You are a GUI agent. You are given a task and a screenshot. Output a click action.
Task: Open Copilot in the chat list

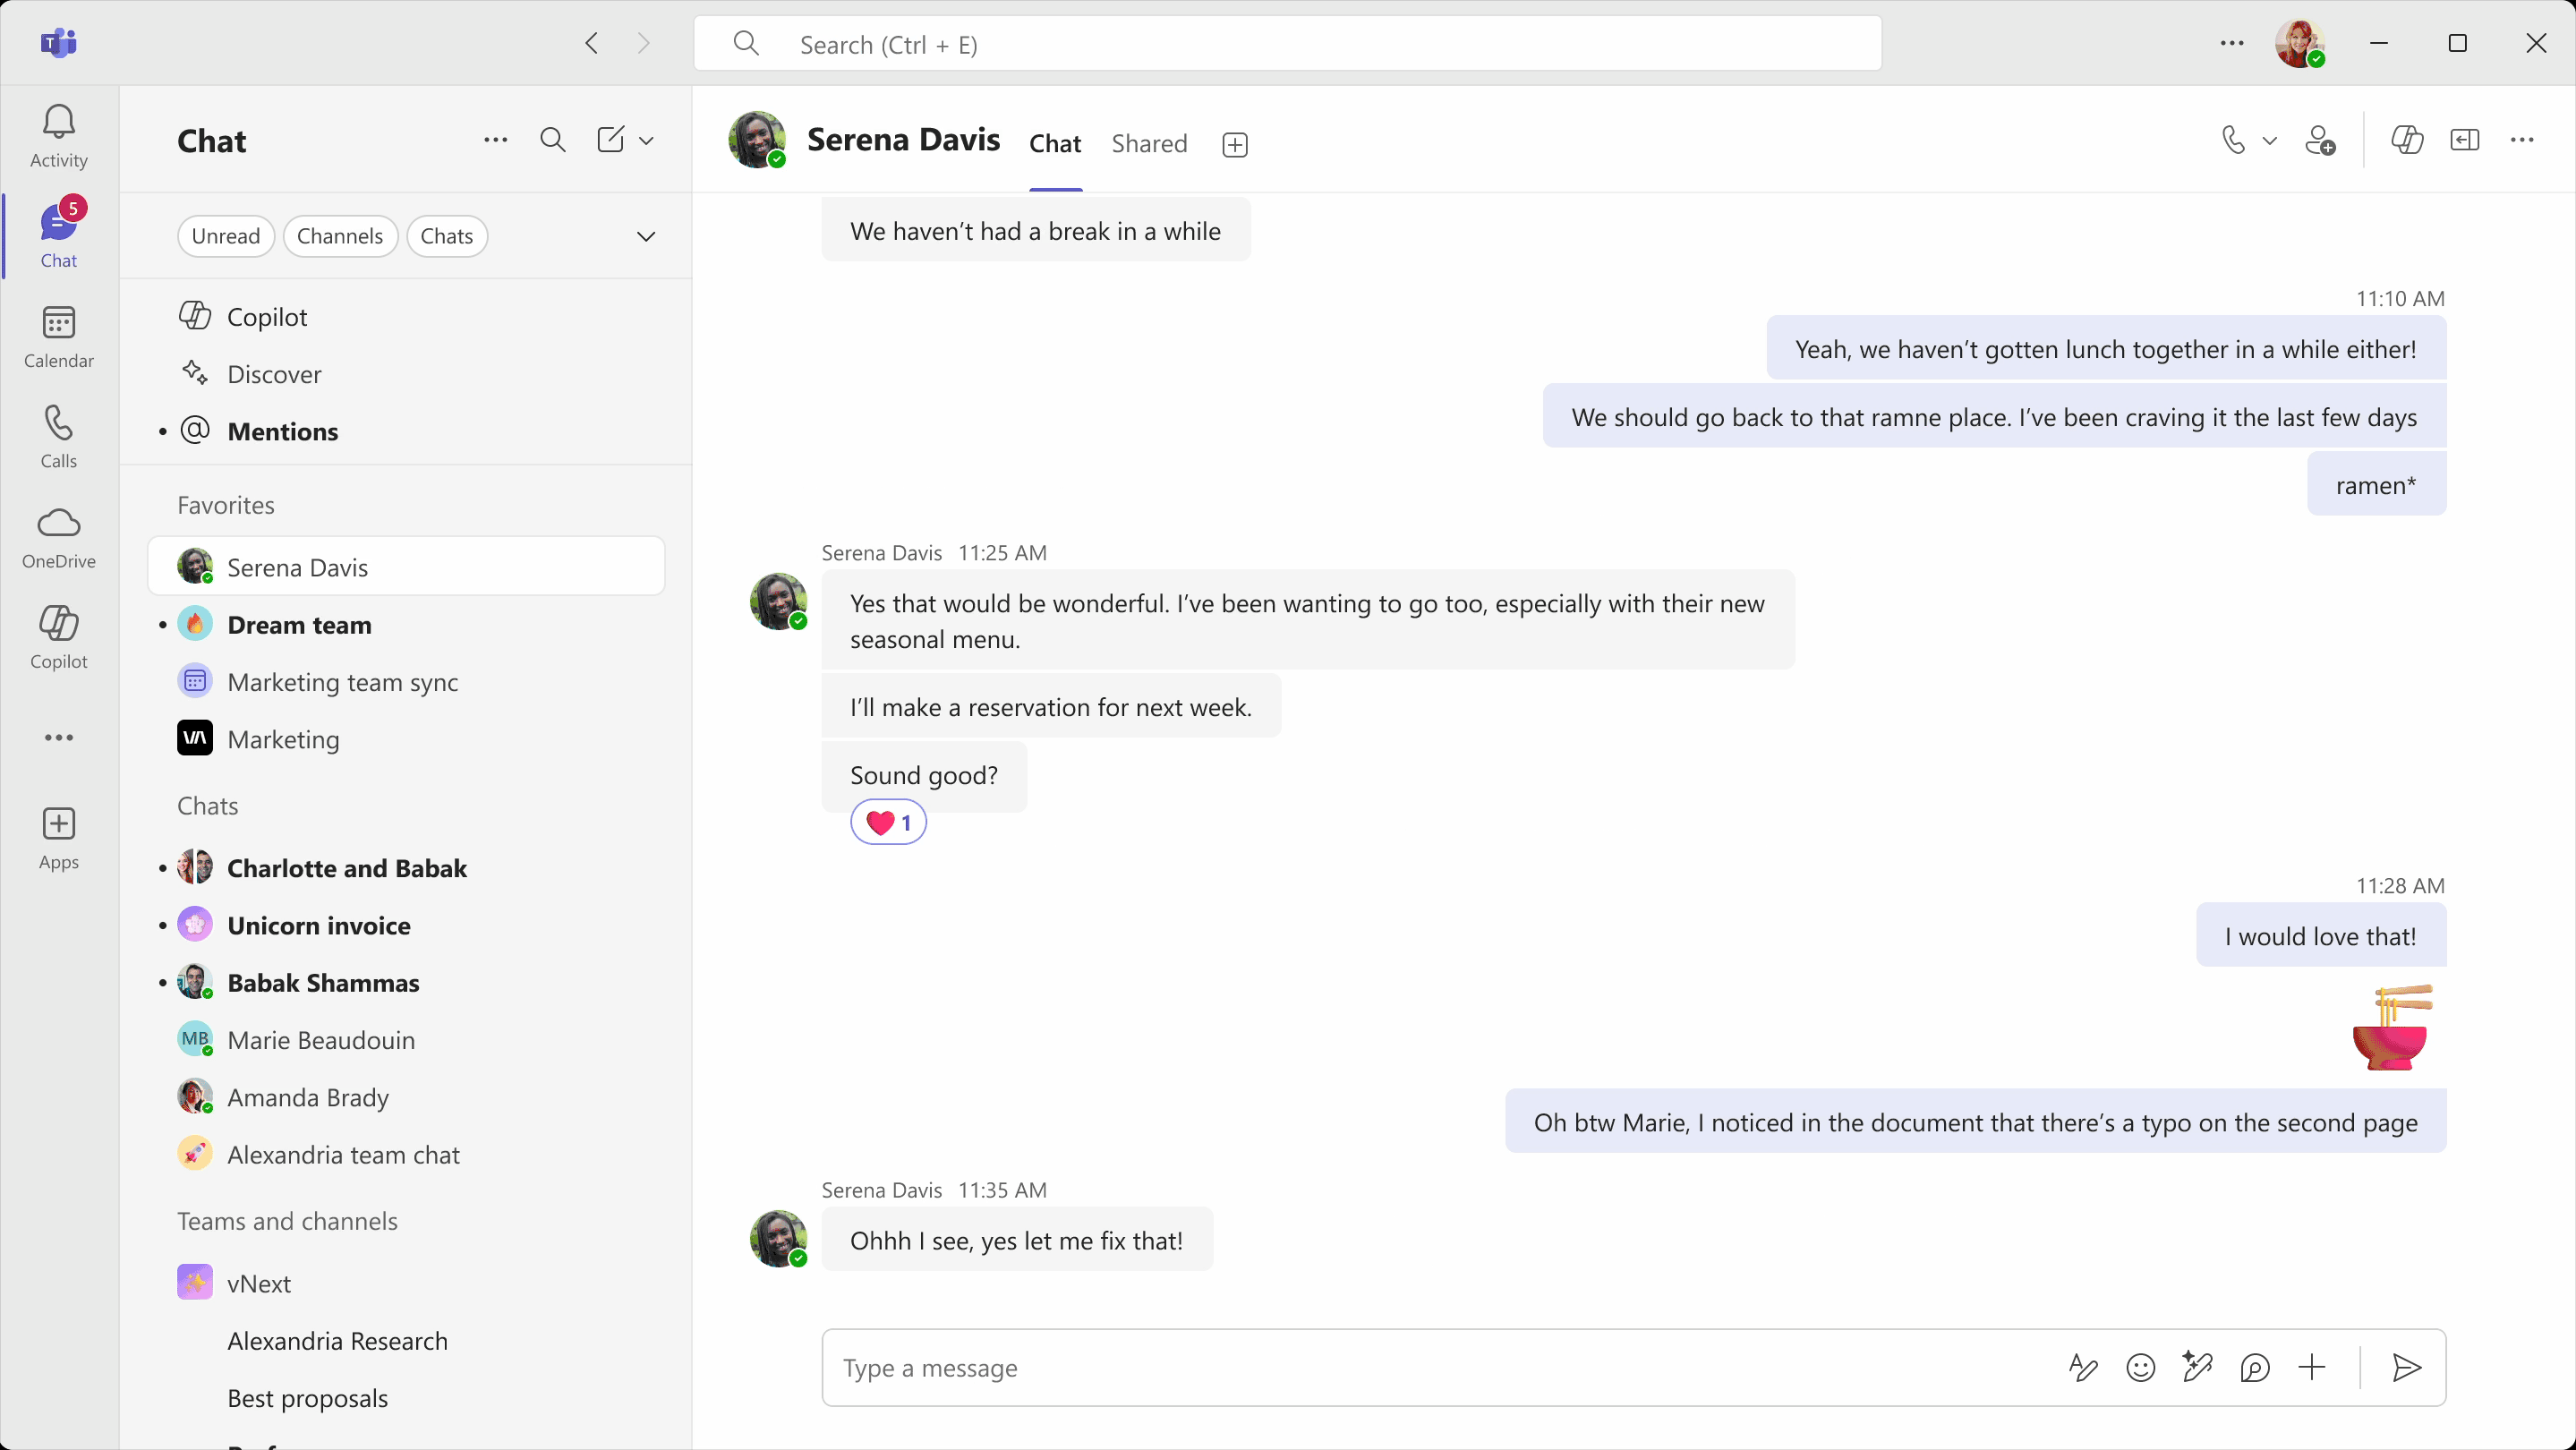click(406, 317)
